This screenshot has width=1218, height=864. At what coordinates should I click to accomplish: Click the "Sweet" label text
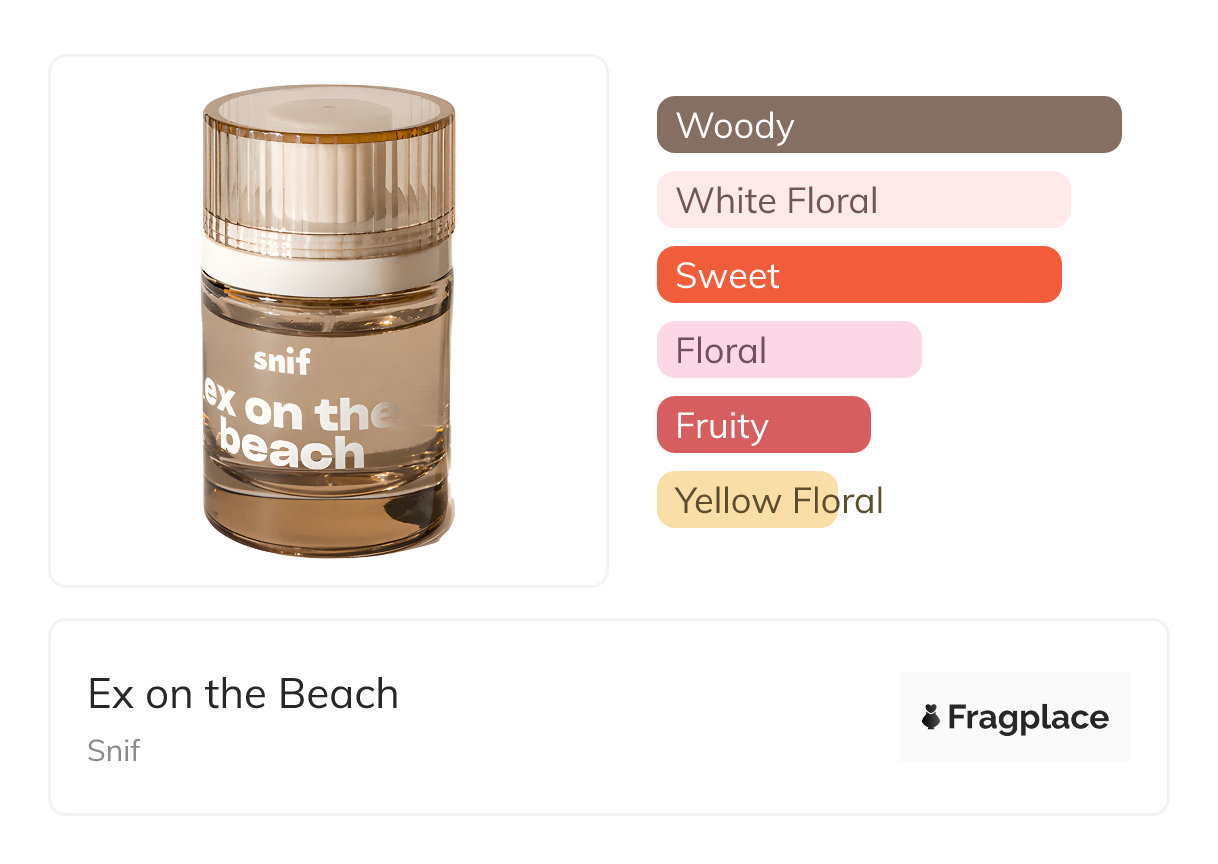tap(727, 276)
